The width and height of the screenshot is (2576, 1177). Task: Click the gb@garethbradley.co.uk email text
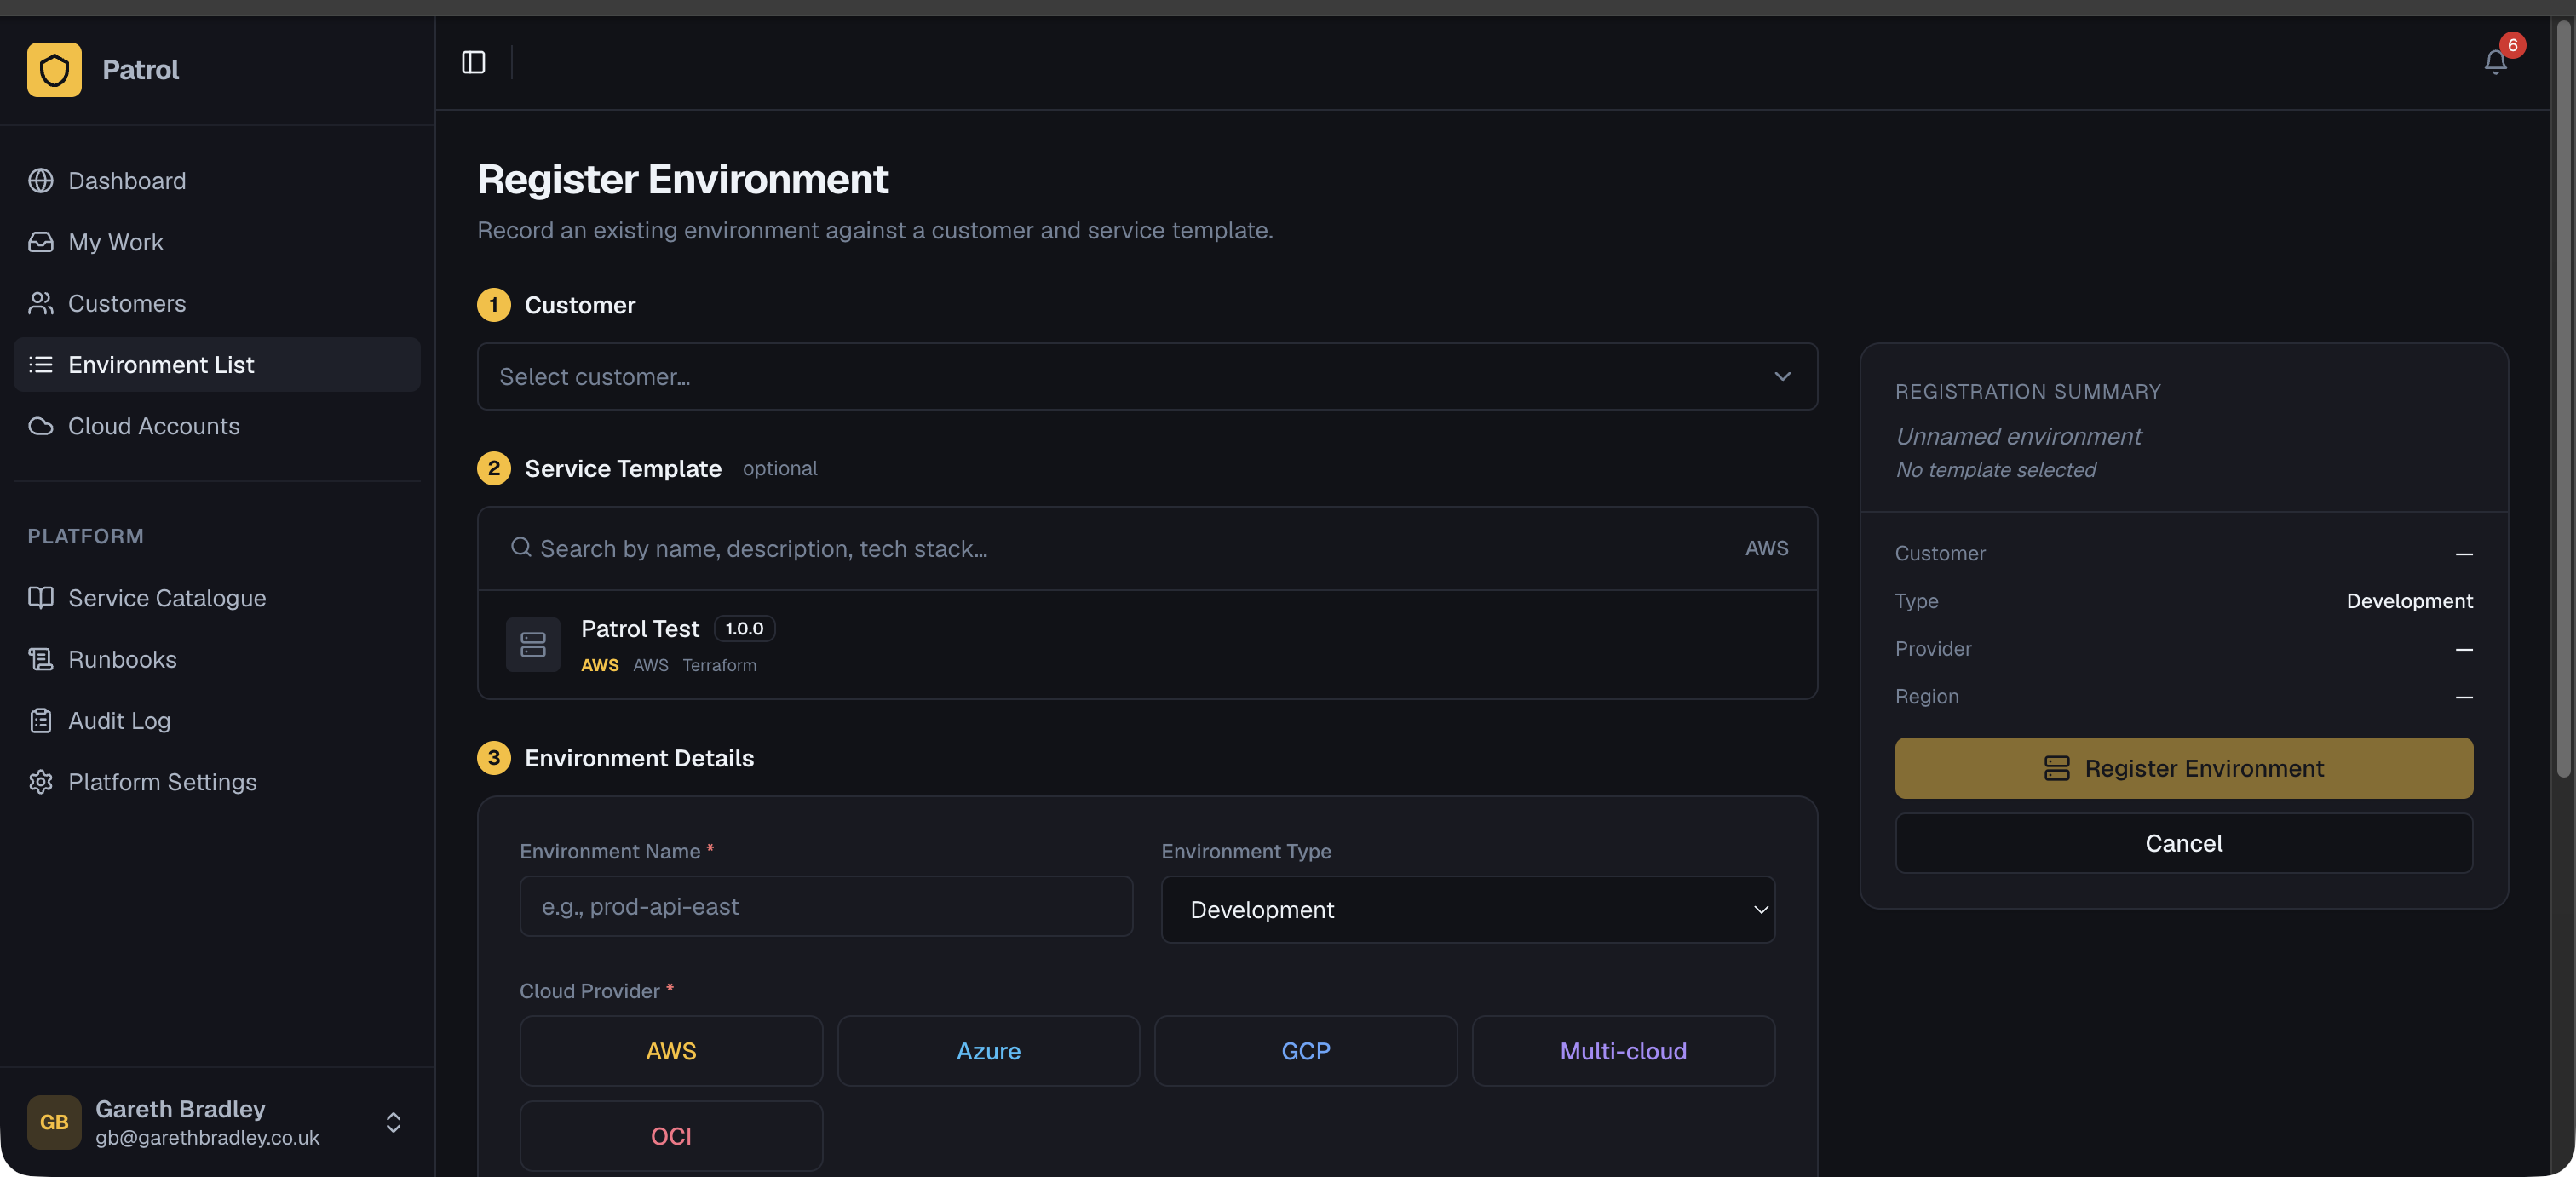[207, 1138]
